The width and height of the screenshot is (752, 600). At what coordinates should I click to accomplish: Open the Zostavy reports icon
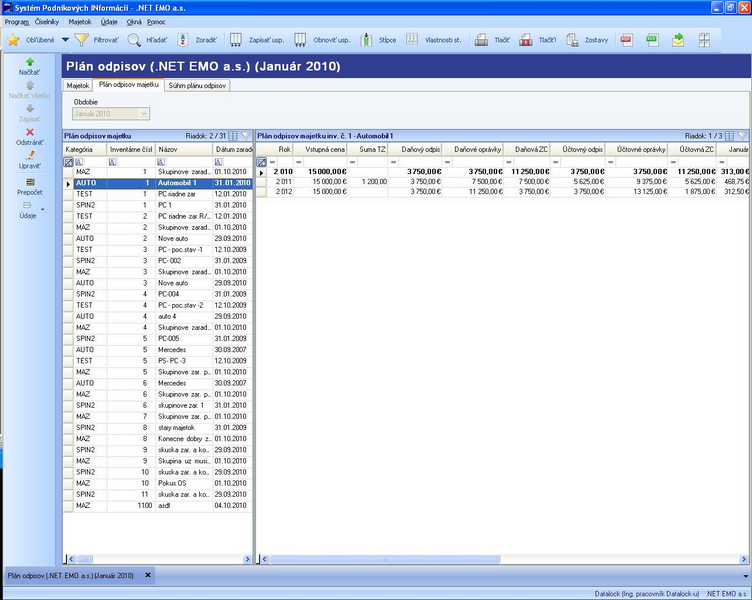click(x=572, y=40)
